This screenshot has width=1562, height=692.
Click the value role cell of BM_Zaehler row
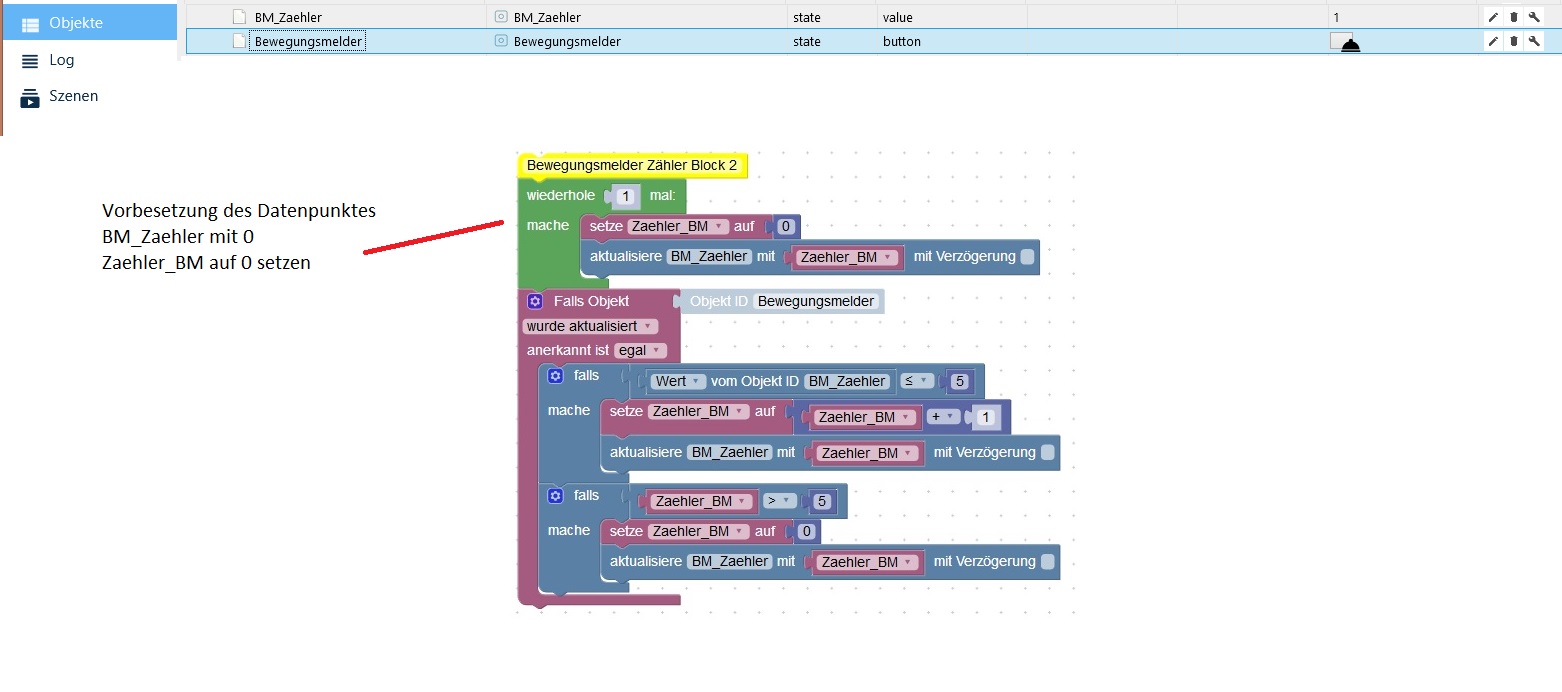pyautogui.click(x=951, y=17)
